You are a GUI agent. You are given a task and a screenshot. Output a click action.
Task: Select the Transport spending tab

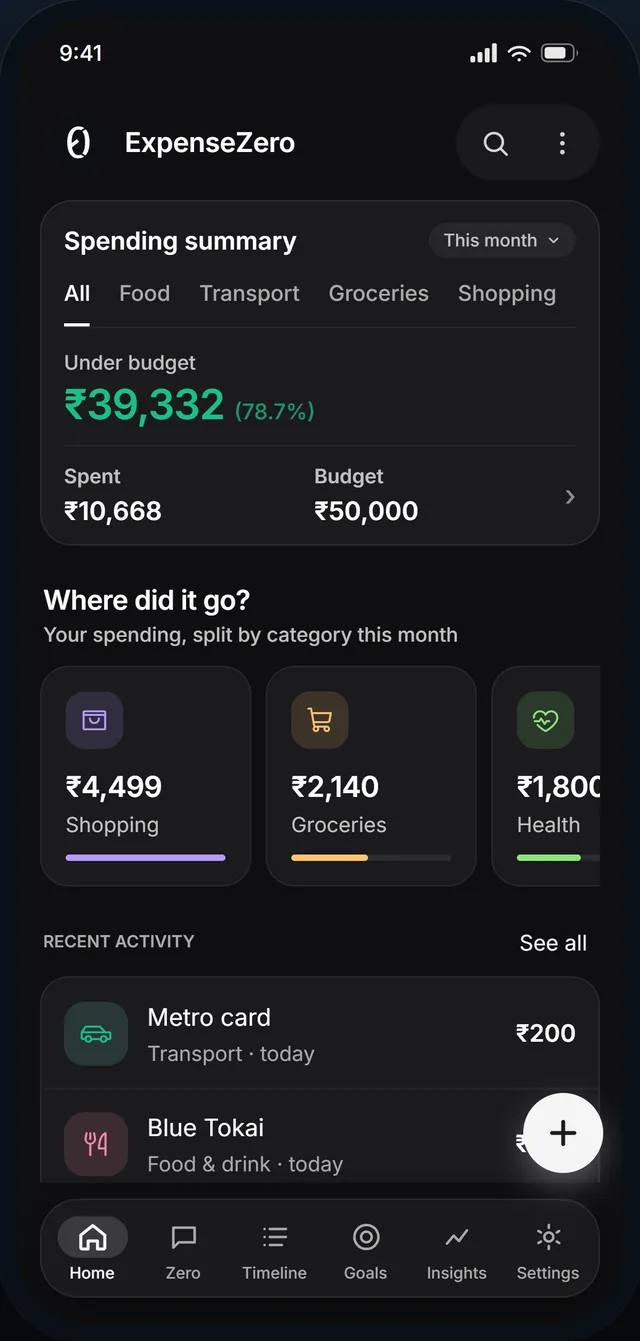coord(249,293)
